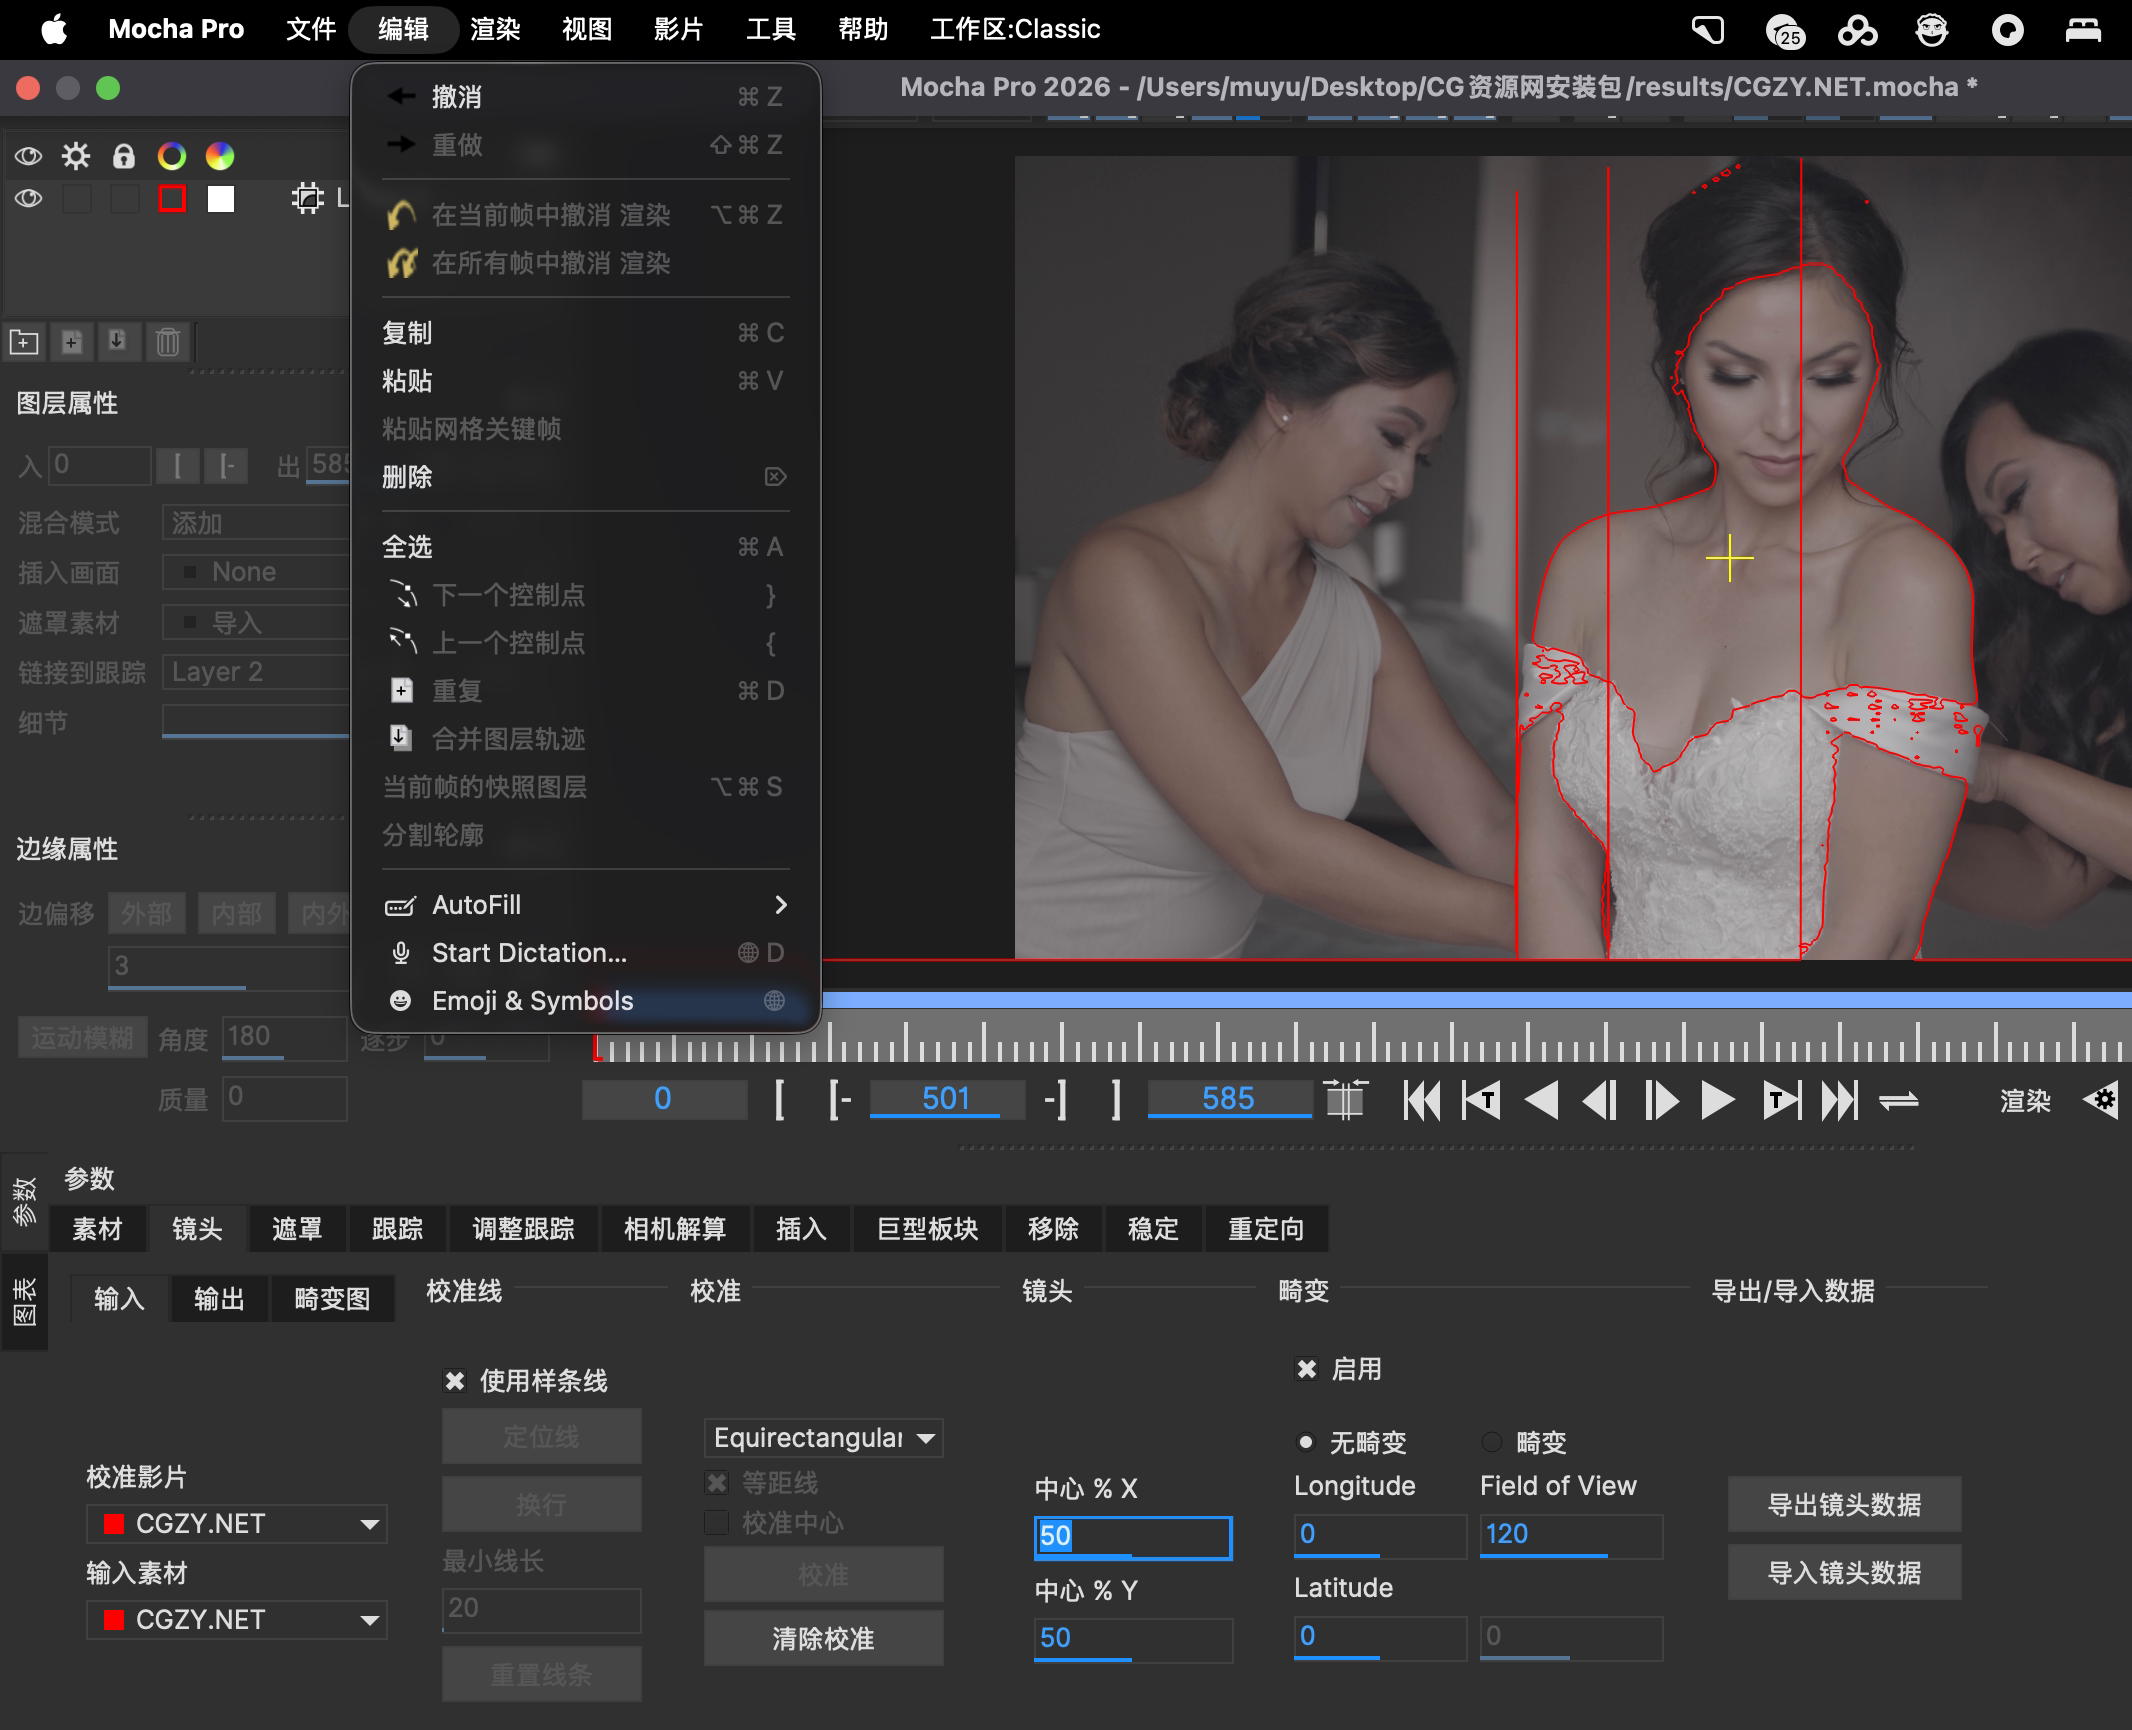Click the 导出镜头数据 button
The width and height of the screenshot is (2132, 1730).
(x=1844, y=1505)
